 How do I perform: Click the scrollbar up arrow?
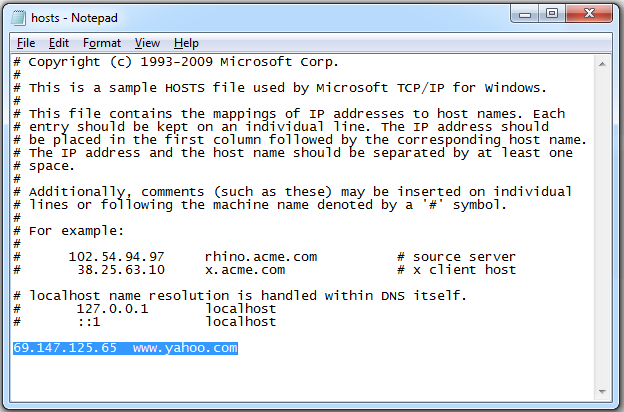pyautogui.click(x=602, y=64)
